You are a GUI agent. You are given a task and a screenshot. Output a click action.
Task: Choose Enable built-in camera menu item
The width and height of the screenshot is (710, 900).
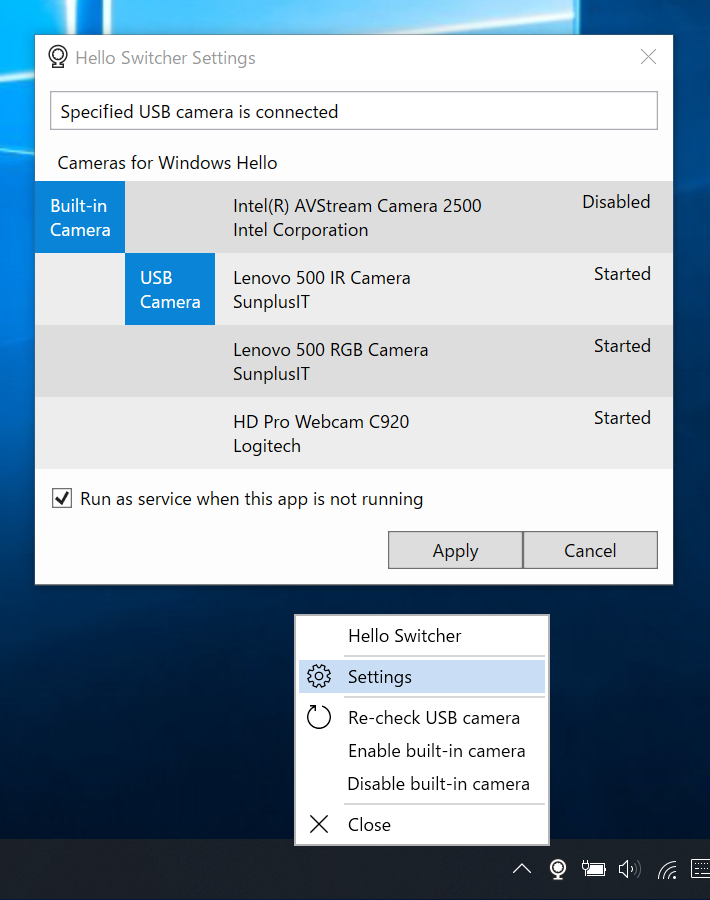coord(422,751)
